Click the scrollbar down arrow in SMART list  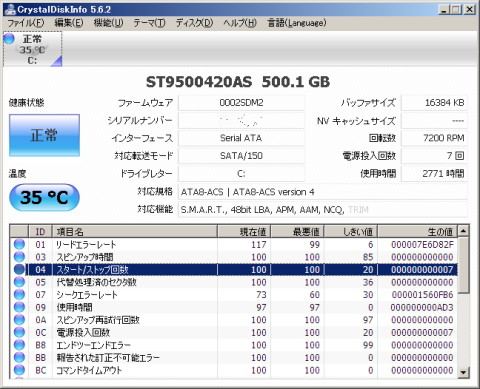pos(463,372)
